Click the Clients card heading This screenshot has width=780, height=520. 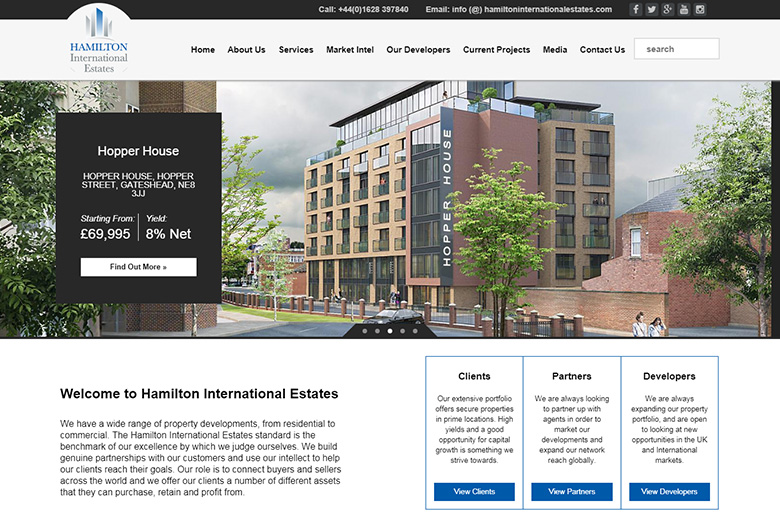tap(474, 377)
